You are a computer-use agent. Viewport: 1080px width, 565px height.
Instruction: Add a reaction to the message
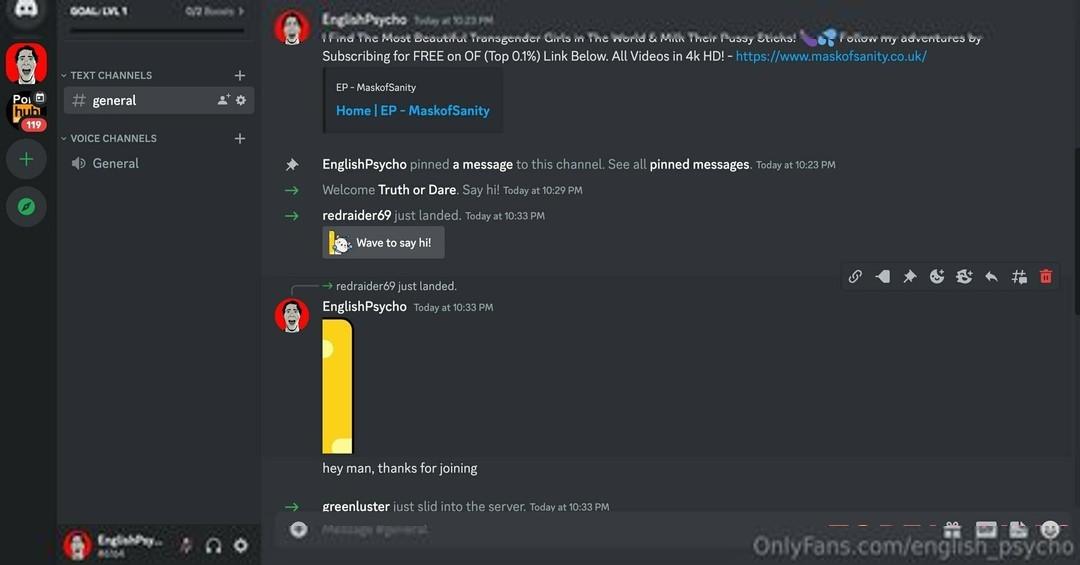(937, 276)
